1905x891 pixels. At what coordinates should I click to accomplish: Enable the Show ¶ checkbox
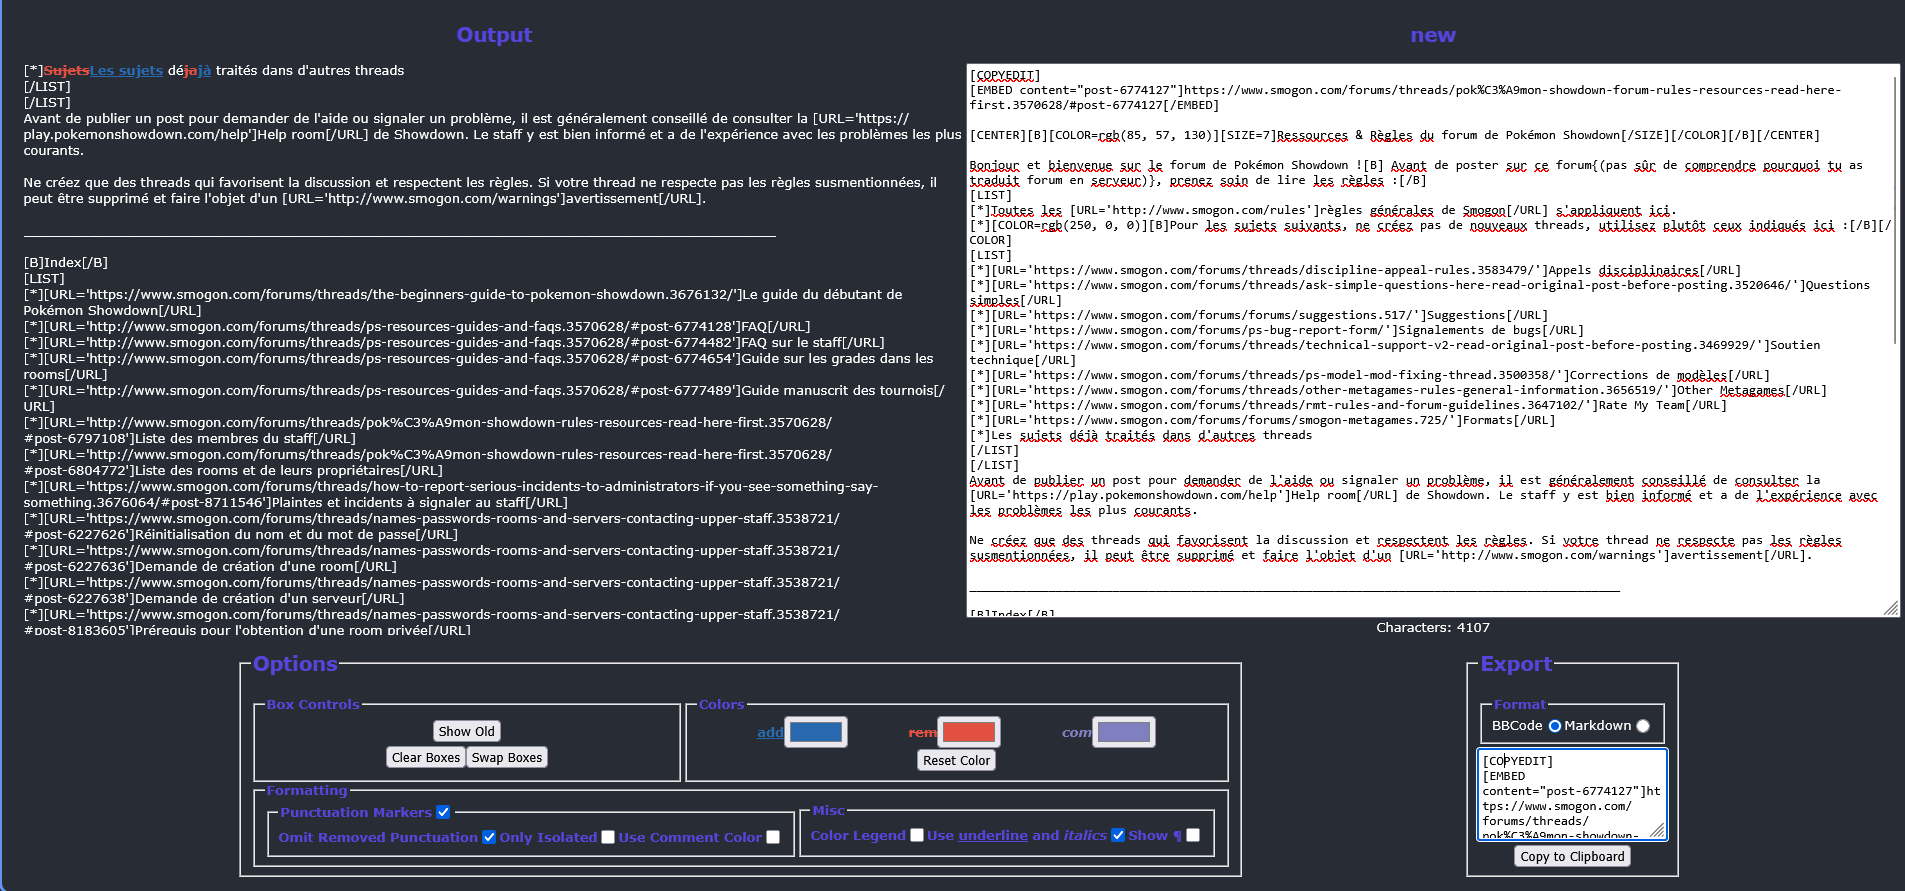click(1193, 835)
